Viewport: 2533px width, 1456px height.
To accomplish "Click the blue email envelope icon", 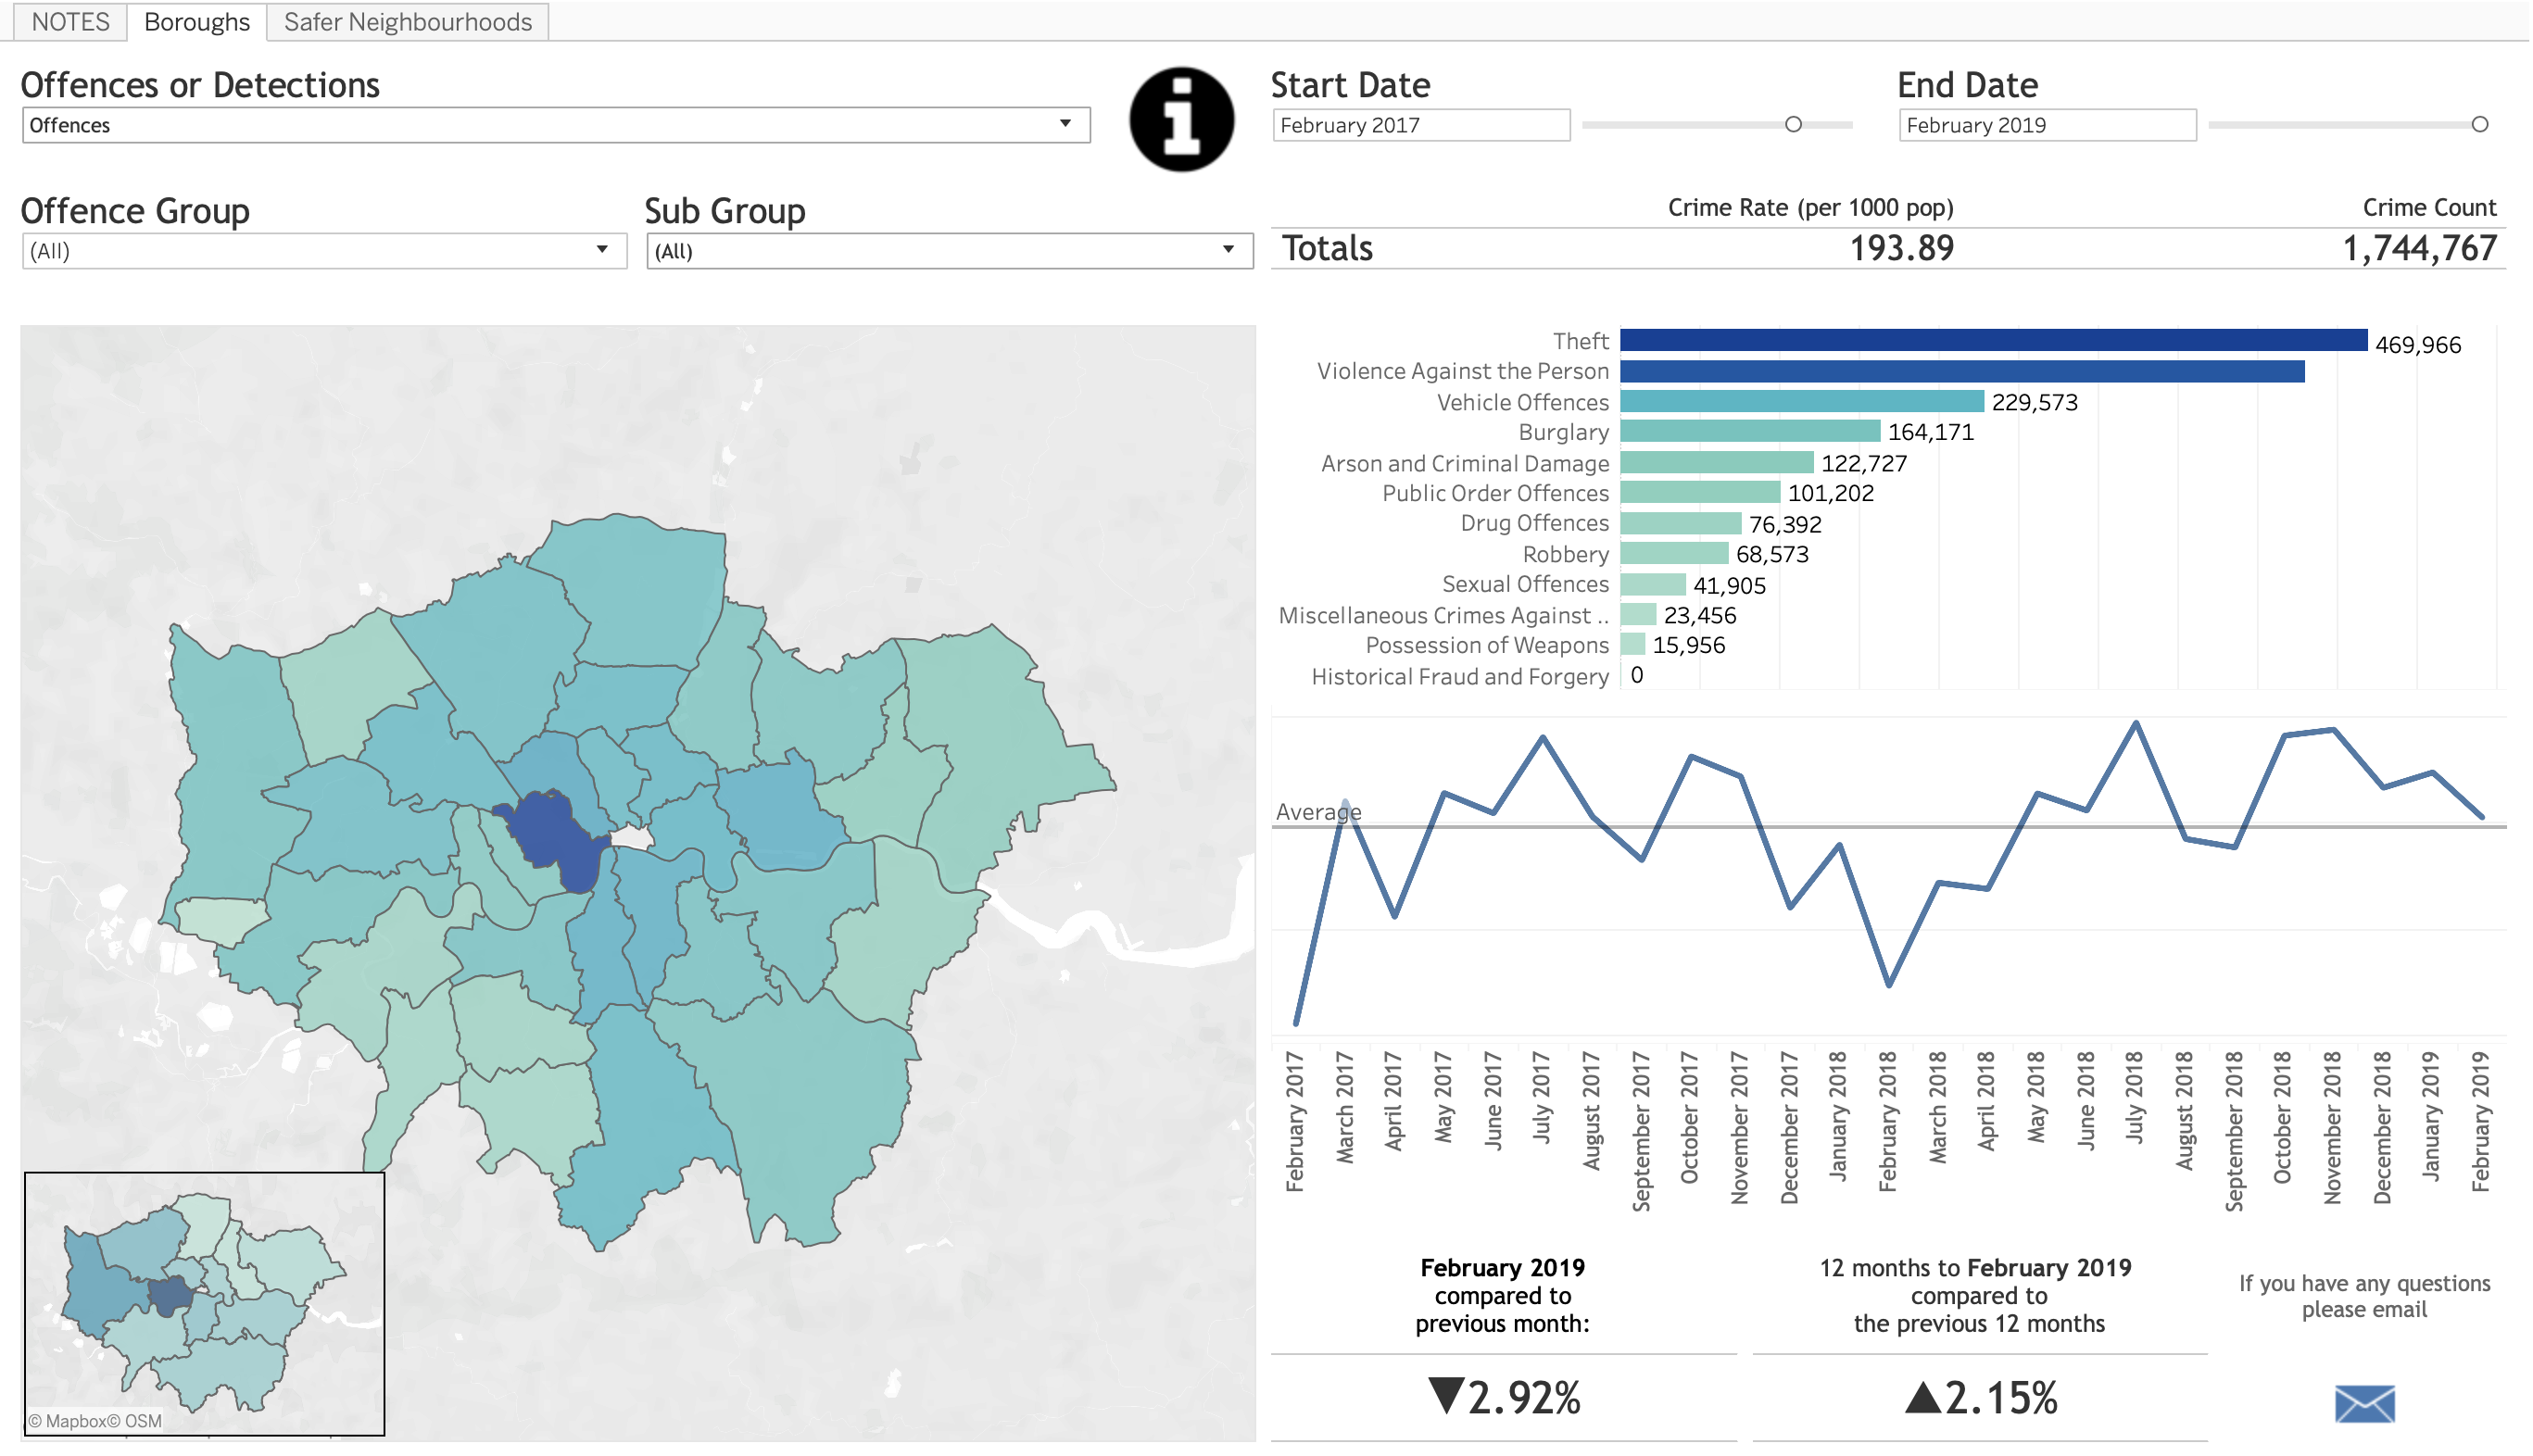I will (2367, 1404).
